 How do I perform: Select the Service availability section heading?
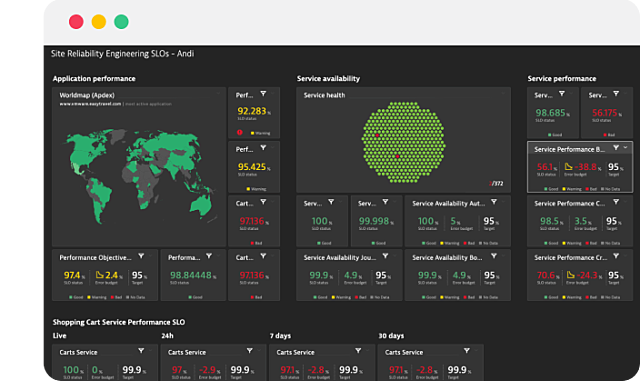[328, 78]
